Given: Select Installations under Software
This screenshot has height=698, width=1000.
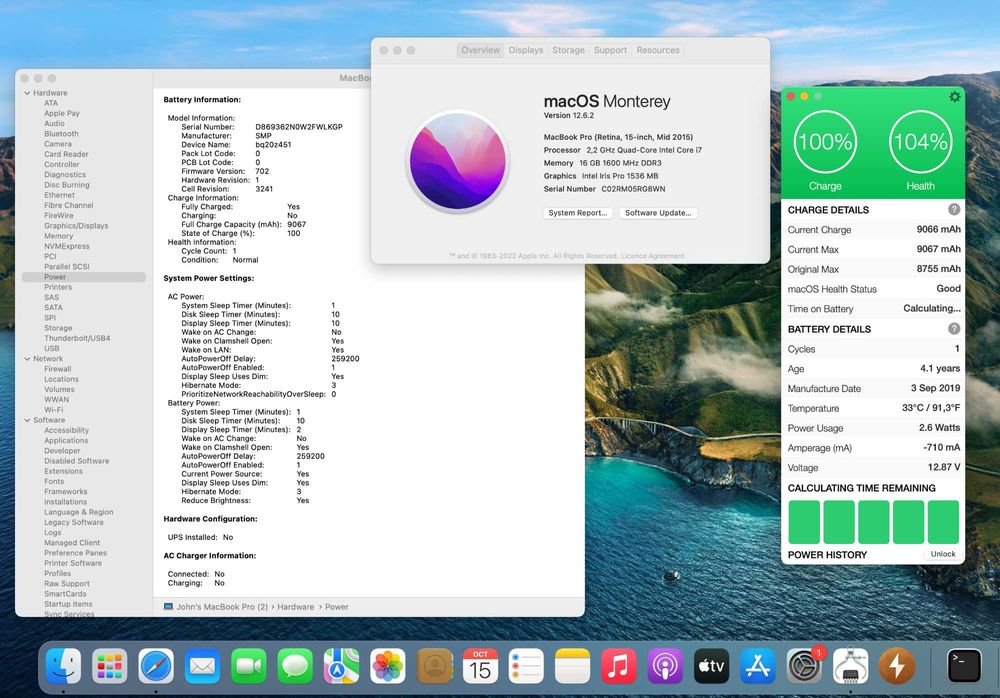Looking at the screenshot, I should 66,501.
